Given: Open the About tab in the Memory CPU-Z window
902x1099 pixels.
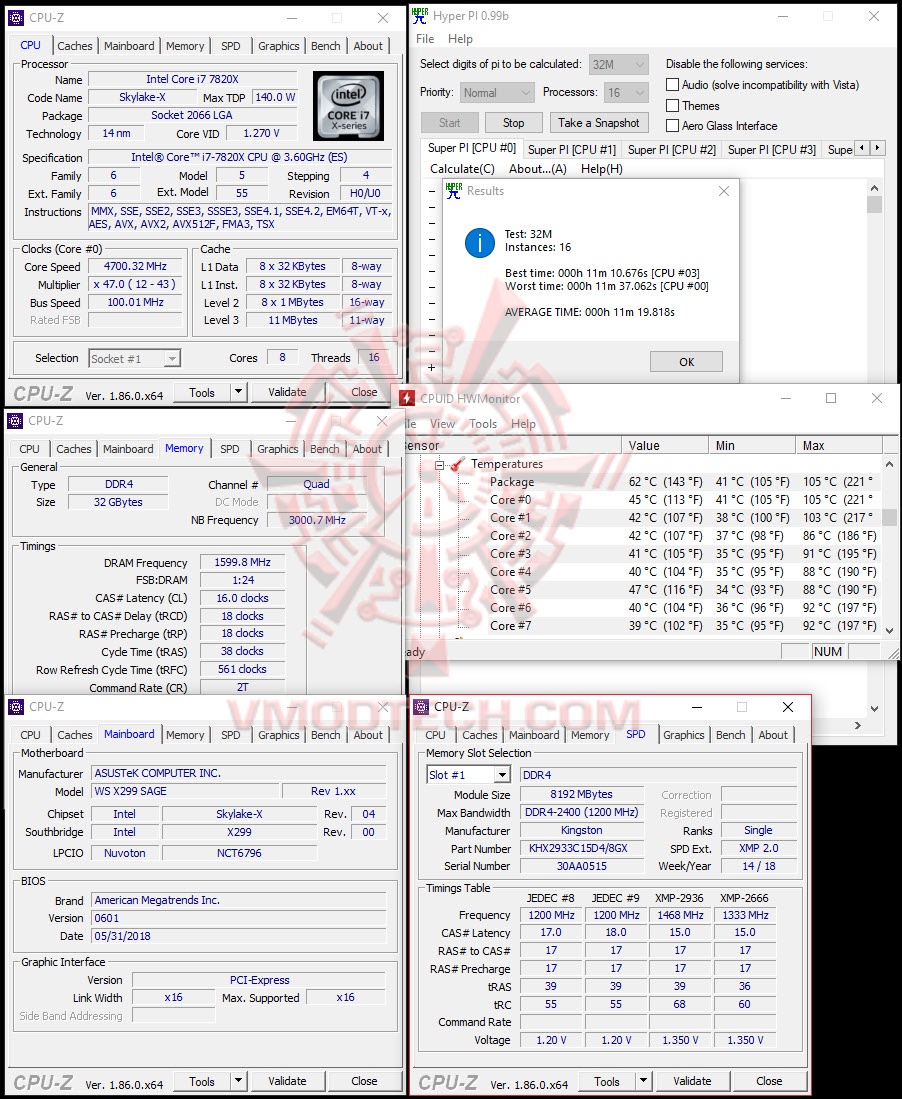Looking at the screenshot, I should coord(367,449).
